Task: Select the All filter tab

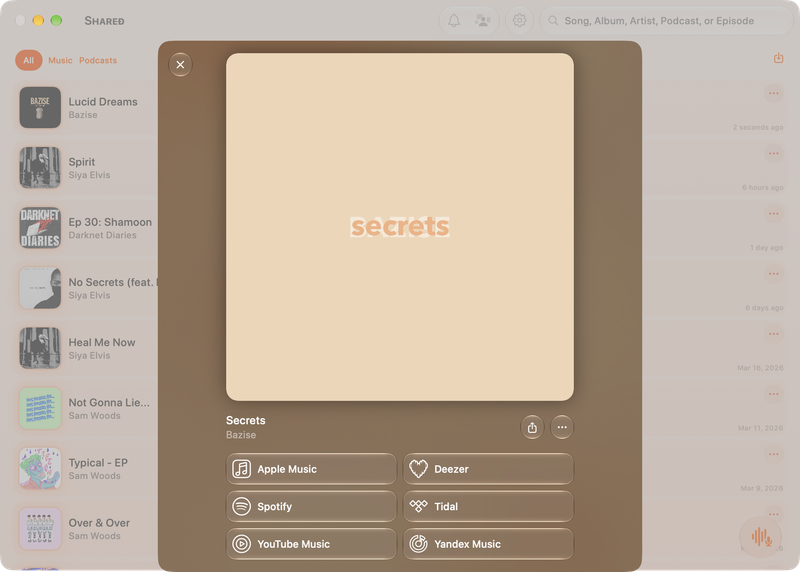Action: tap(29, 60)
